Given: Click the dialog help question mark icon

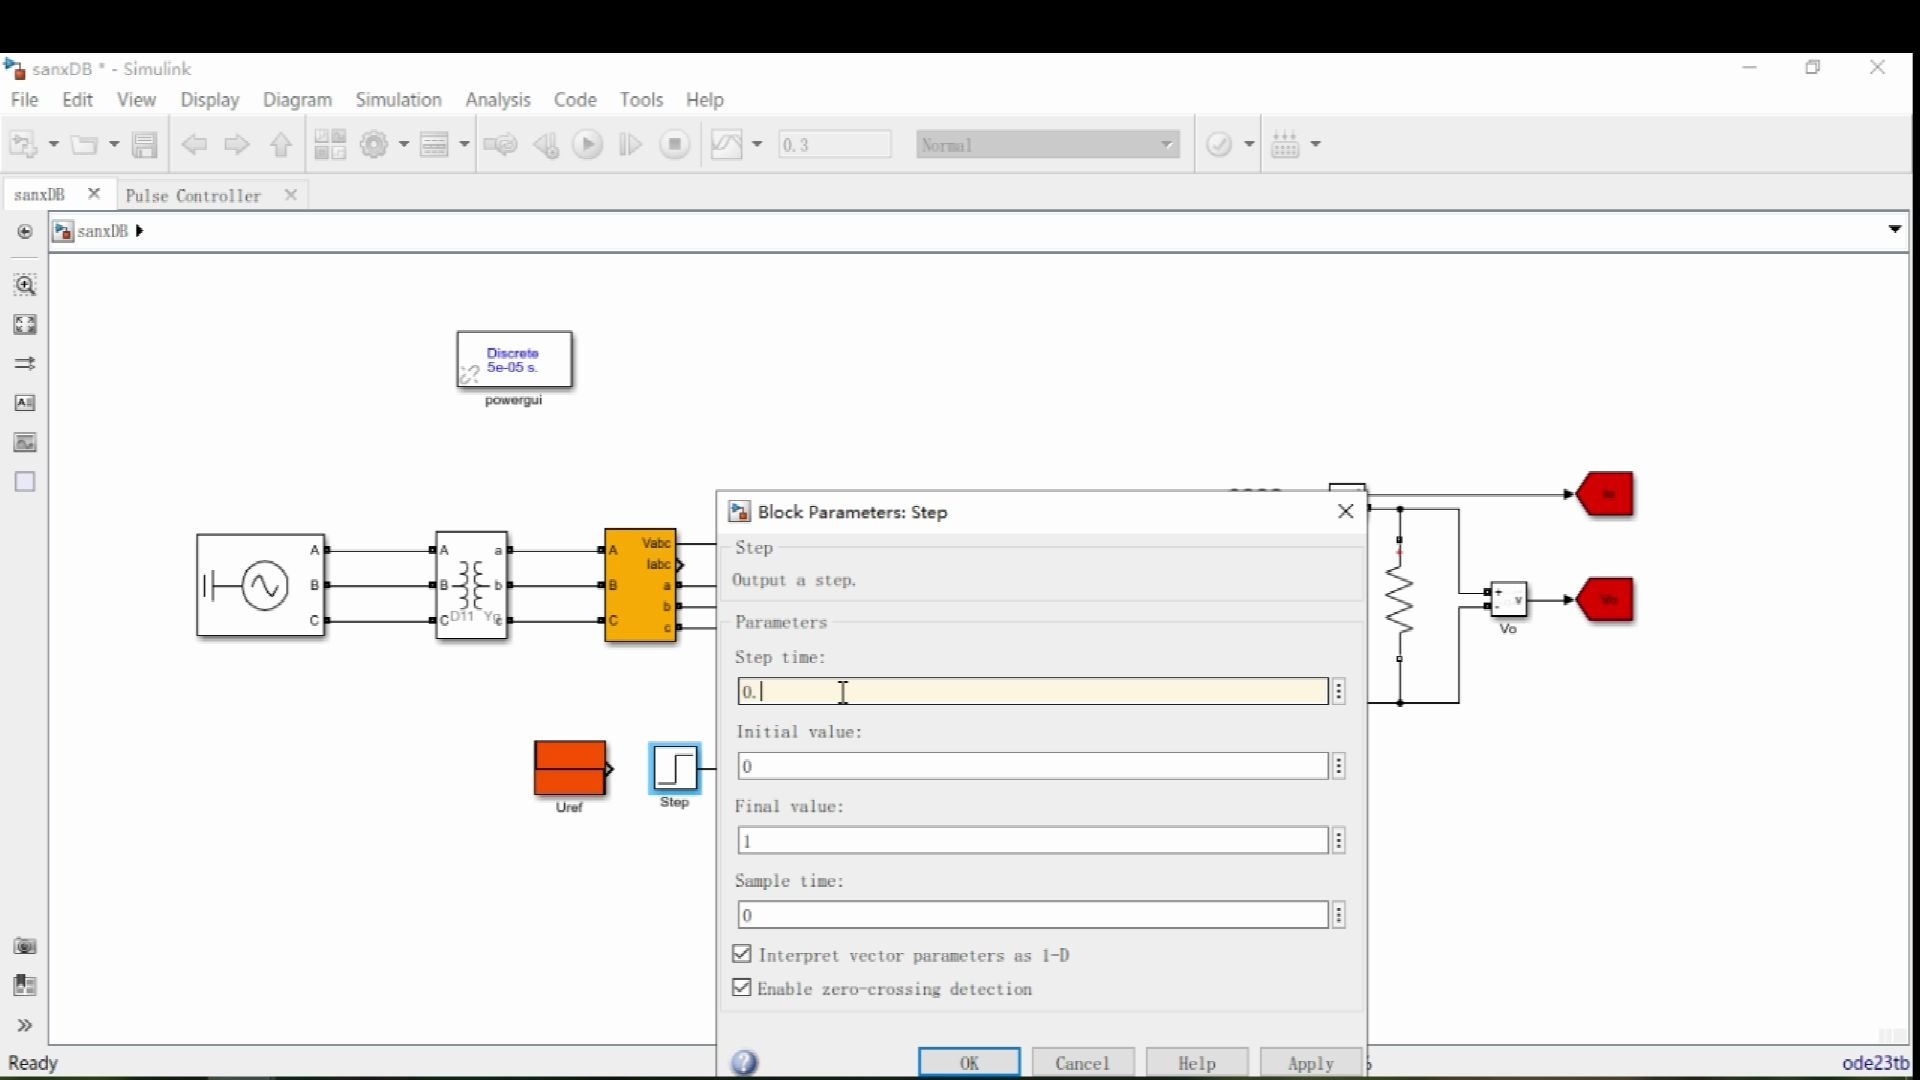Looking at the screenshot, I should [x=745, y=1062].
